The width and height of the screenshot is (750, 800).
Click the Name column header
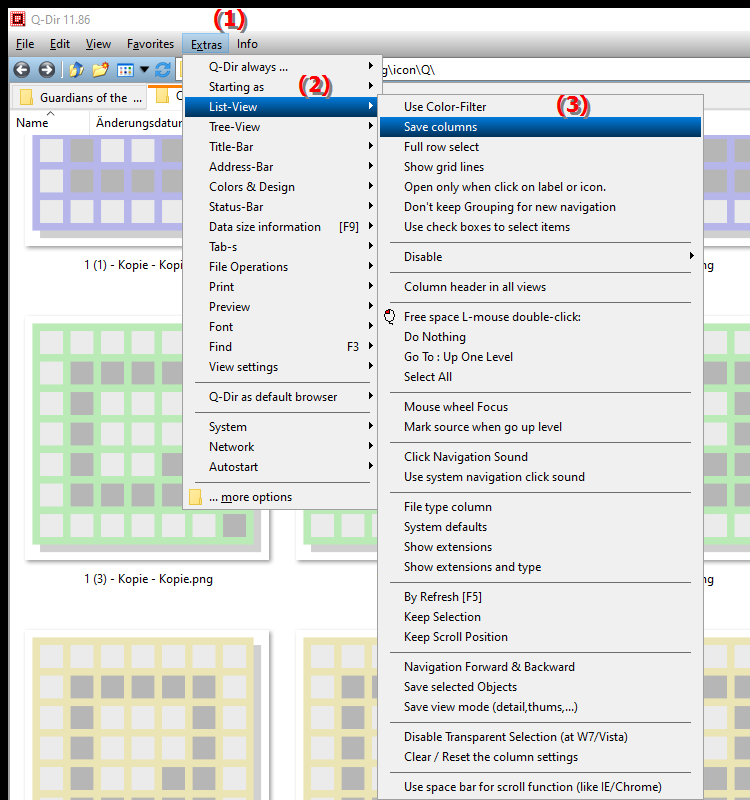[32, 123]
